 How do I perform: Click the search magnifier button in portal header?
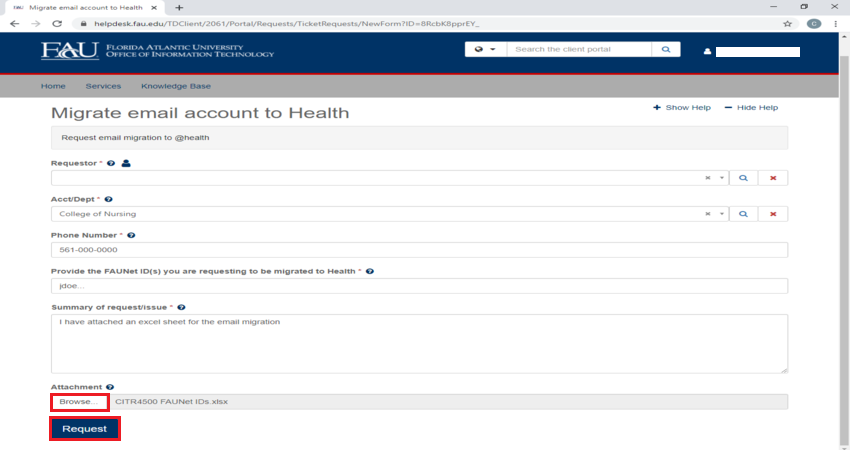pos(665,49)
